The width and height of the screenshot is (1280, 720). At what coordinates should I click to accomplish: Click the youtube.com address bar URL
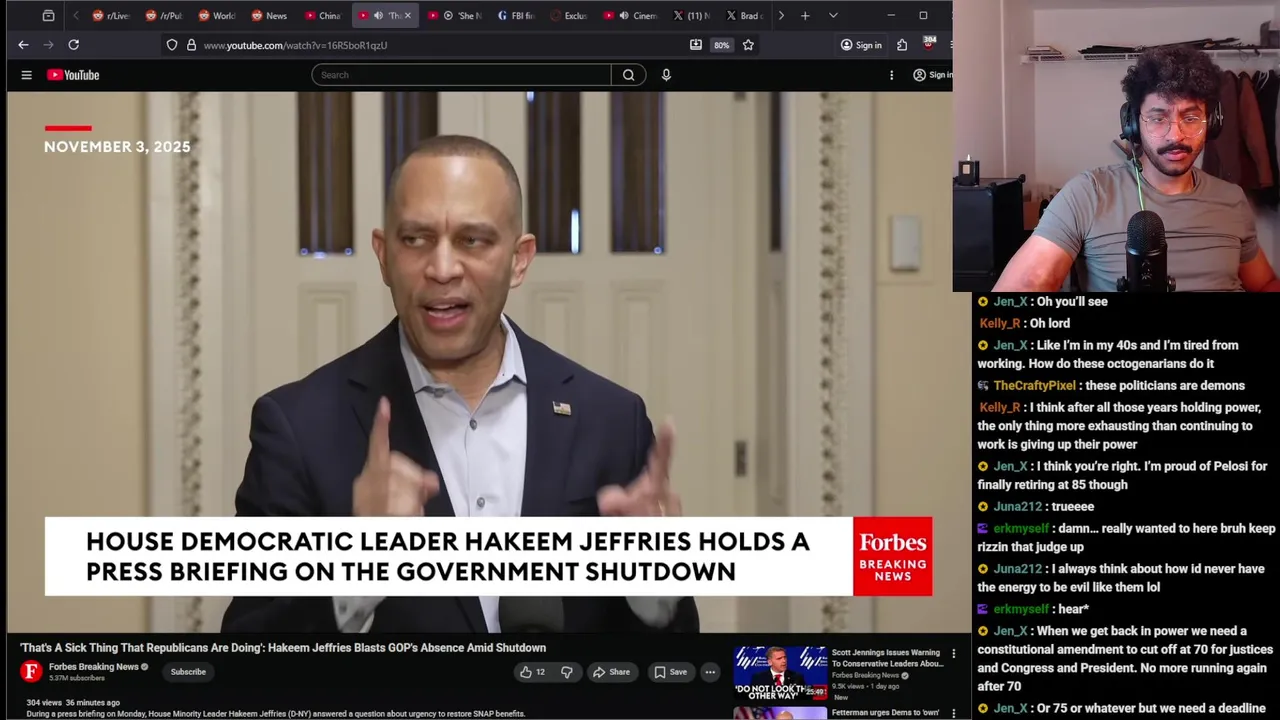(x=295, y=45)
